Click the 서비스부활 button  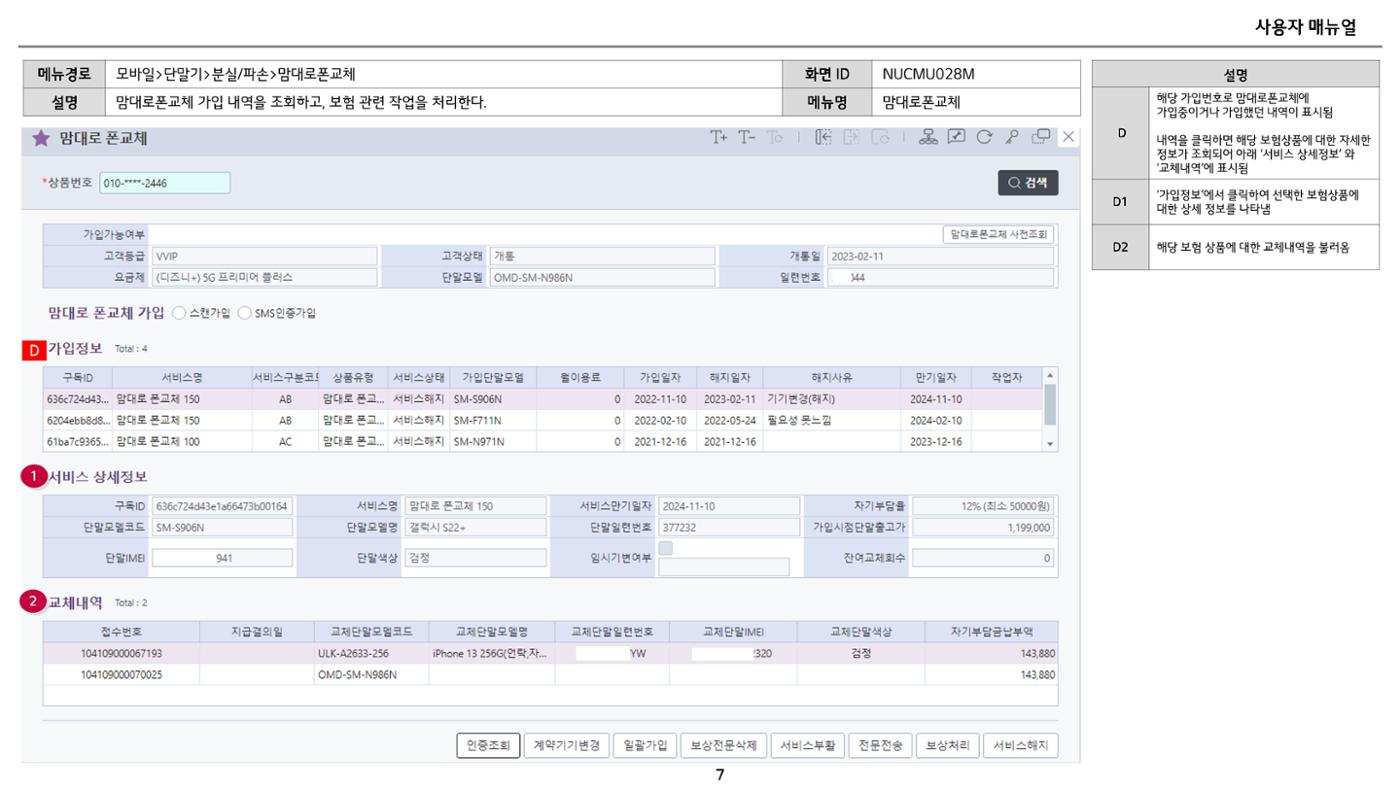808,745
